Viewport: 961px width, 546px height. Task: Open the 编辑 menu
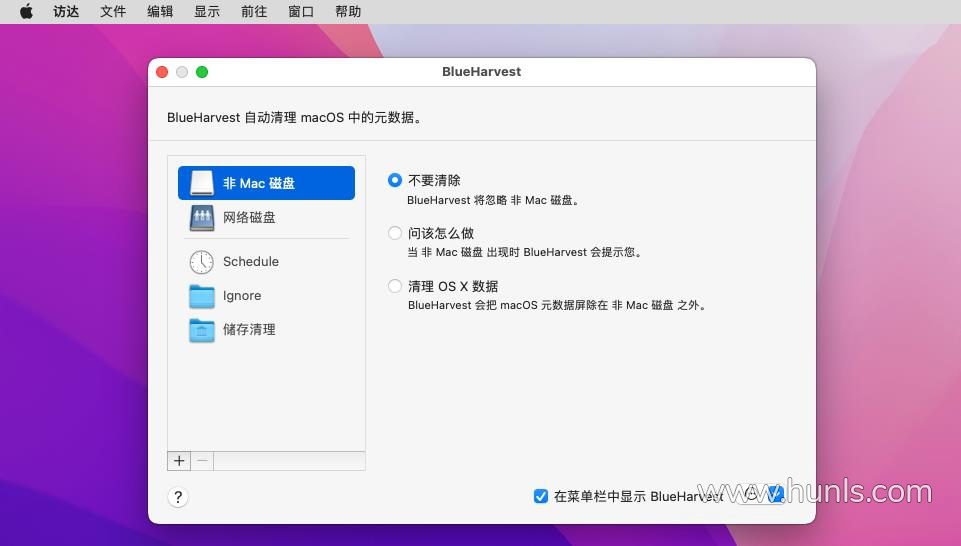tap(160, 12)
